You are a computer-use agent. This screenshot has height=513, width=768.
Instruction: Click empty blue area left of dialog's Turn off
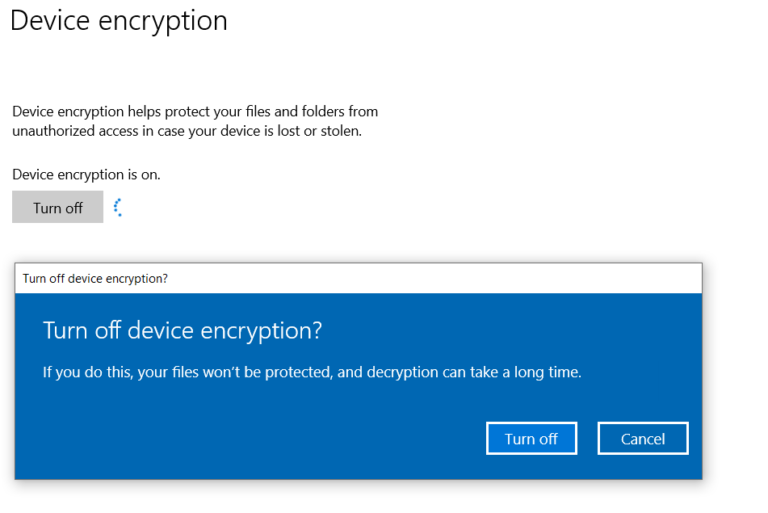point(250,438)
